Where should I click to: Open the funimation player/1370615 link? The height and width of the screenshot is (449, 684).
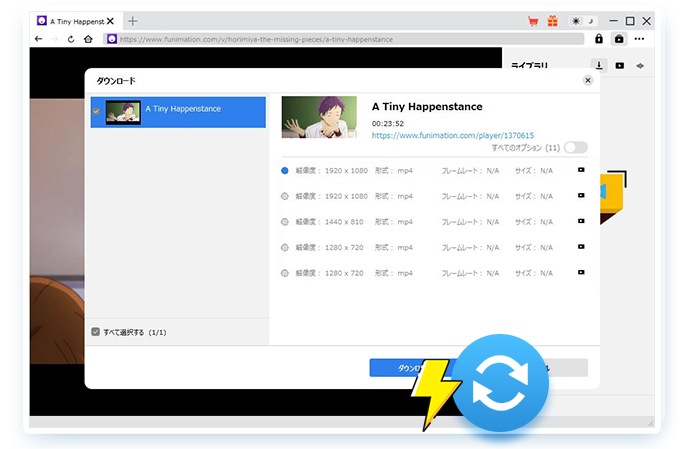(452, 135)
